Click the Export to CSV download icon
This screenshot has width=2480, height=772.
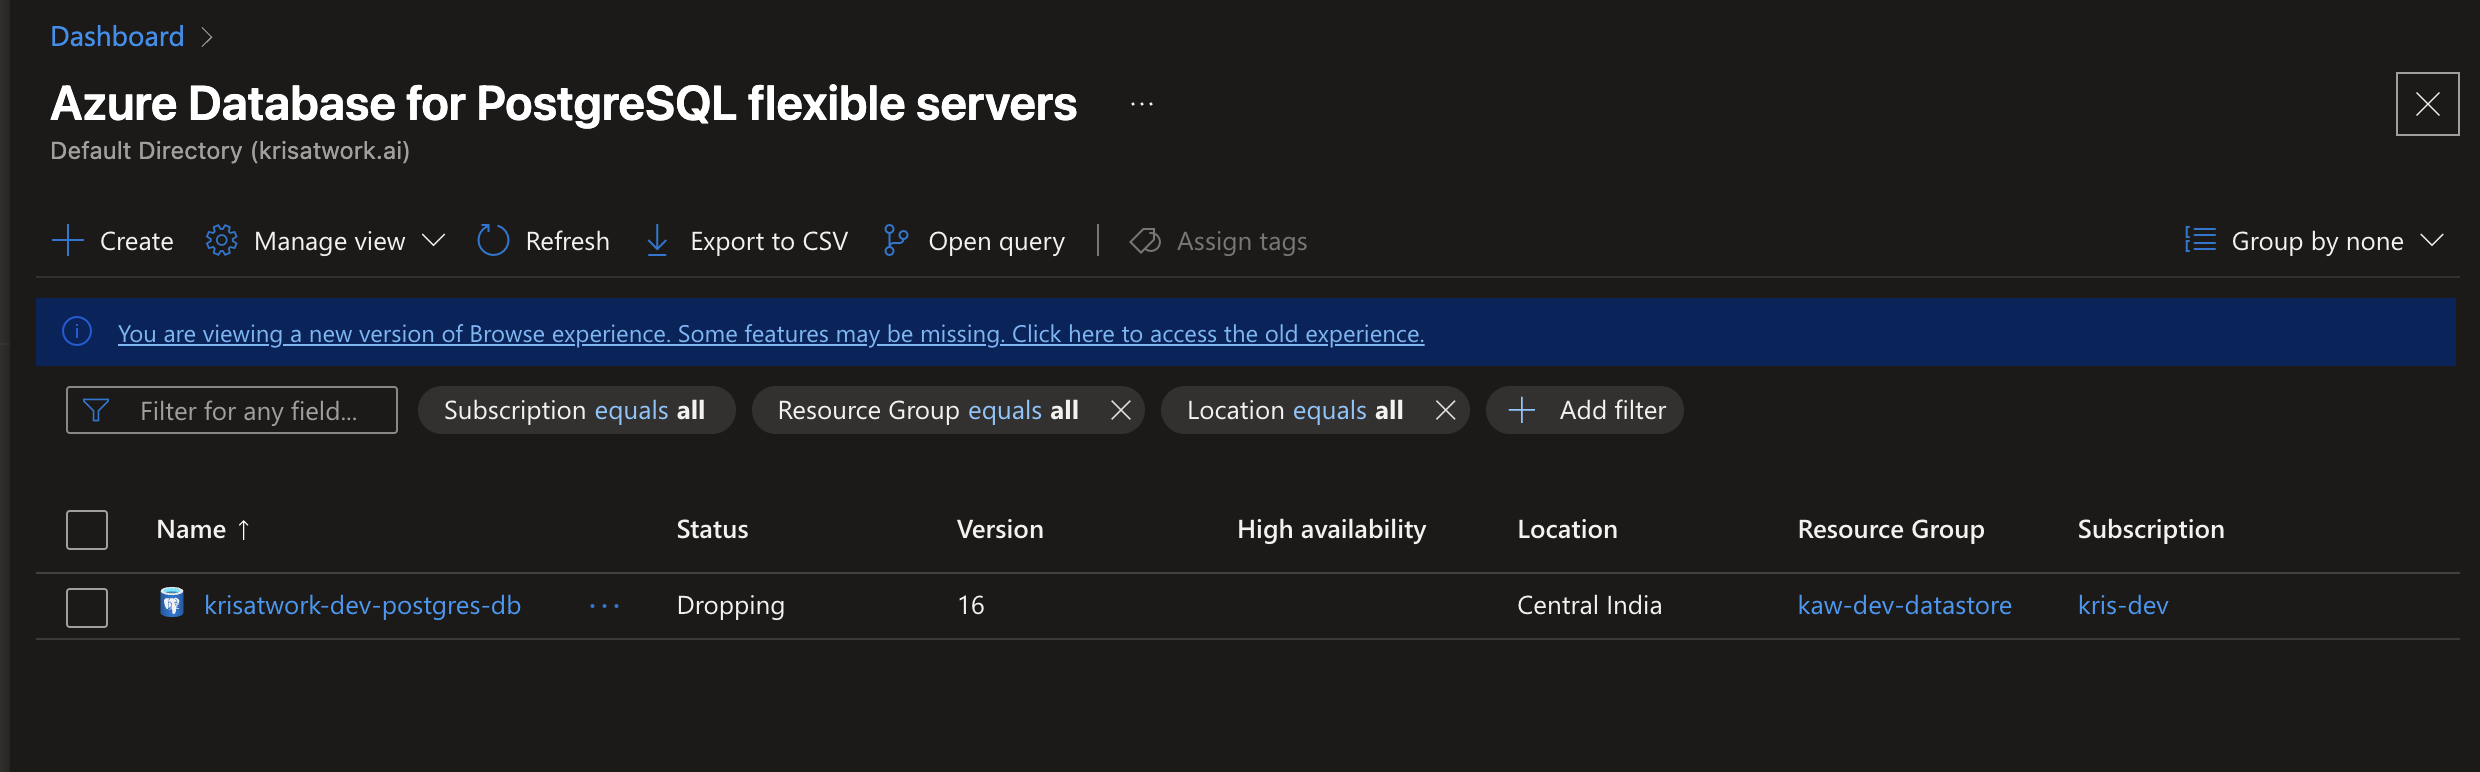pos(657,241)
